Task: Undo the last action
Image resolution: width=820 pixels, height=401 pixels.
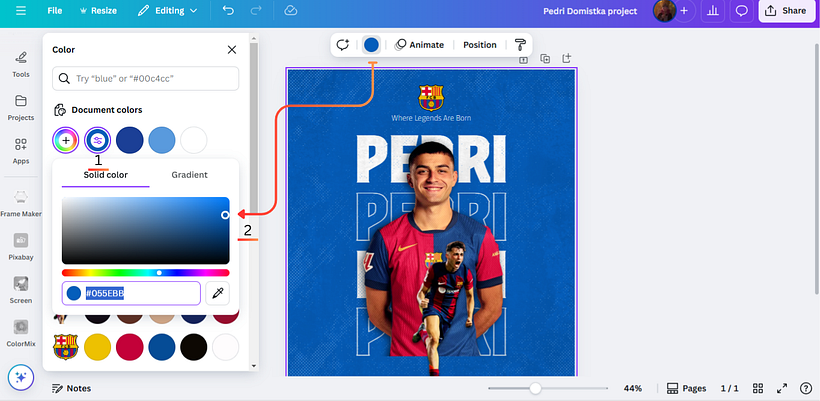Action: [228, 11]
